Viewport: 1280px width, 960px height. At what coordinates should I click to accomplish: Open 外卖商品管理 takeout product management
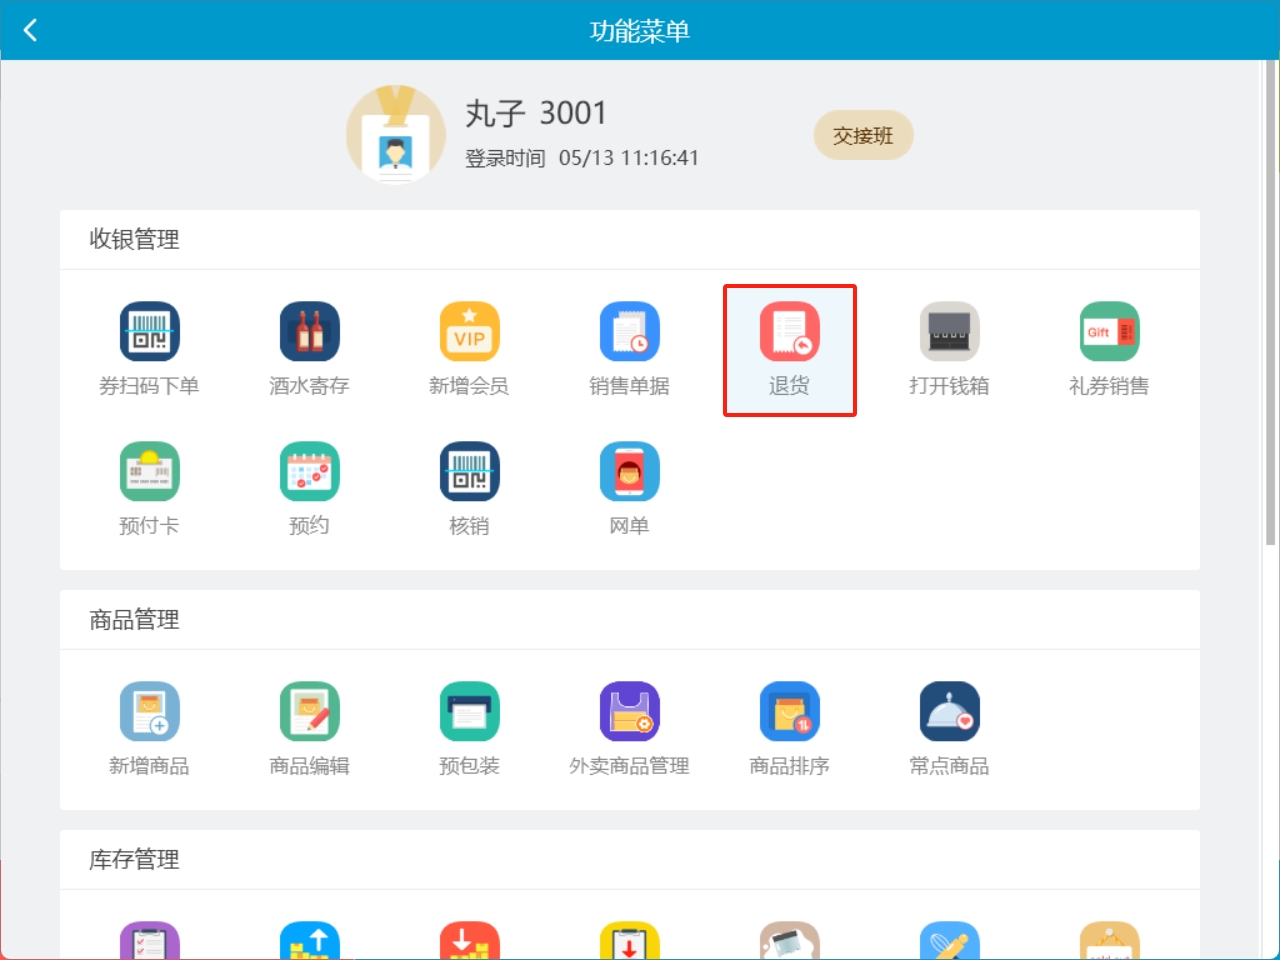tap(629, 730)
